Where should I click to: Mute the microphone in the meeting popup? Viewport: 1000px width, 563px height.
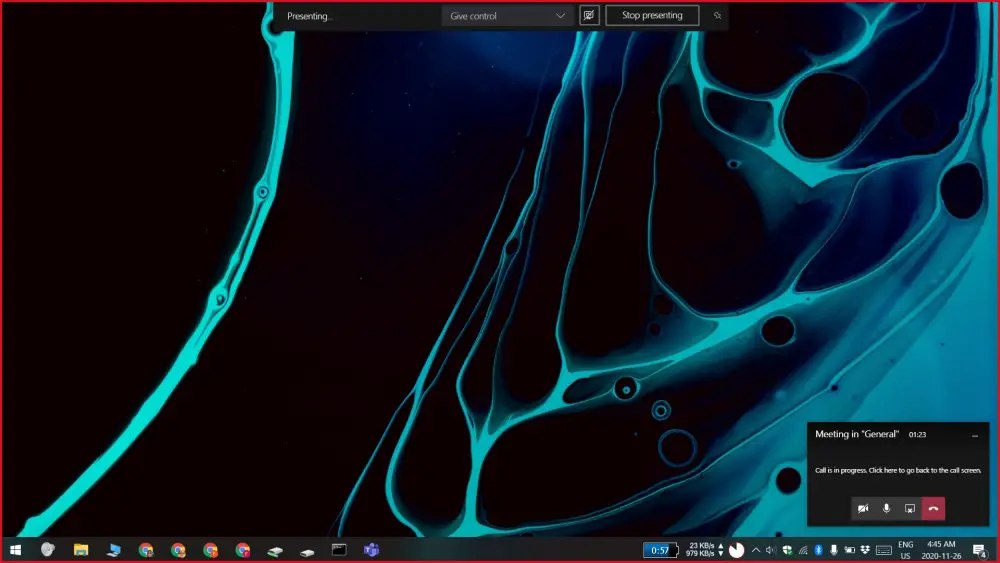coord(886,508)
